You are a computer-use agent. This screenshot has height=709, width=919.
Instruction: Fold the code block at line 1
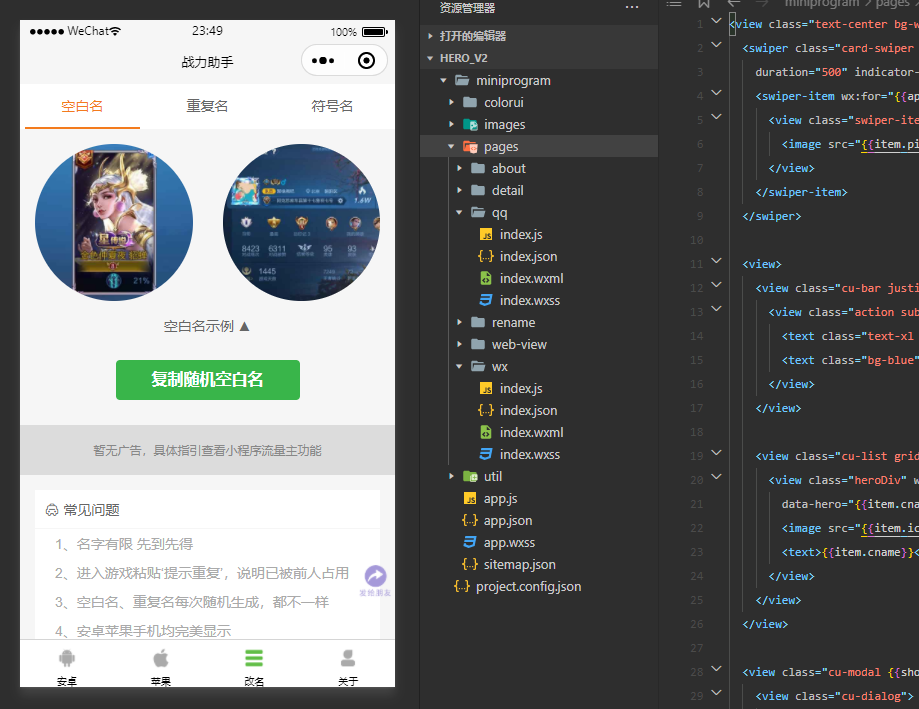click(x=716, y=21)
